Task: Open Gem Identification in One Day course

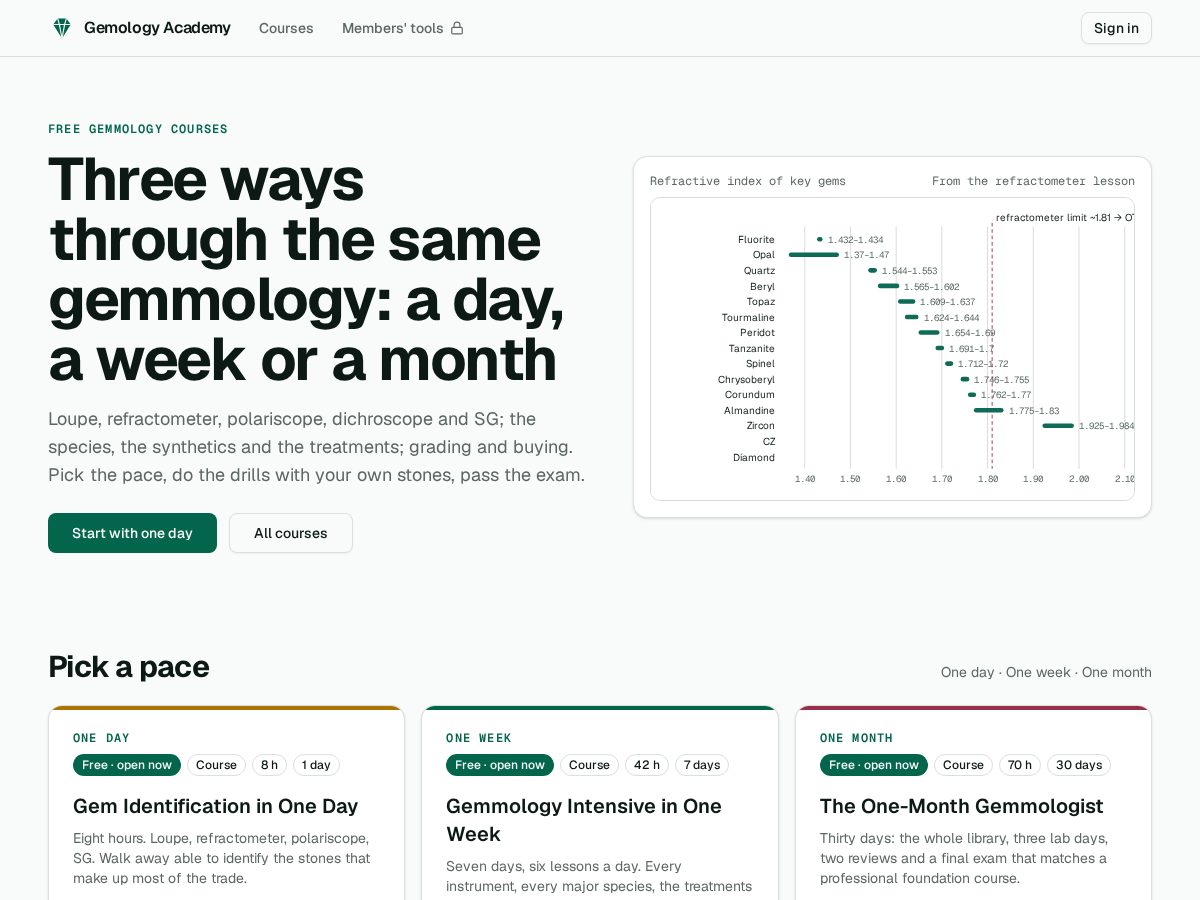Action: pyautogui.click(x=215, y=806)
